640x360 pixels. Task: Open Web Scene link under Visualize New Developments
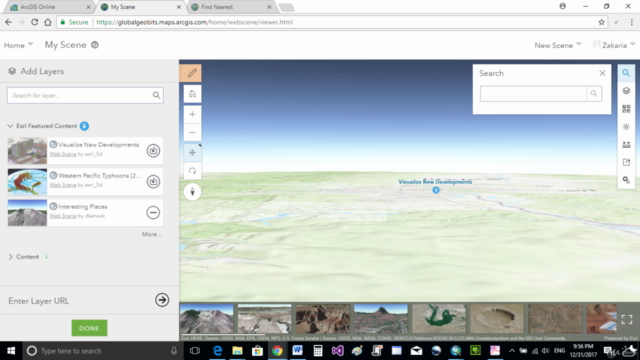(63, 154)
